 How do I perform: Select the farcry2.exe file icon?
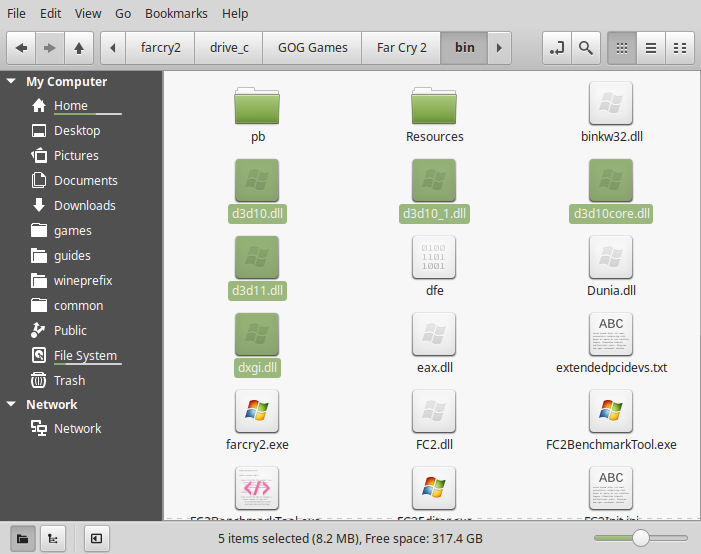point(257,411)
